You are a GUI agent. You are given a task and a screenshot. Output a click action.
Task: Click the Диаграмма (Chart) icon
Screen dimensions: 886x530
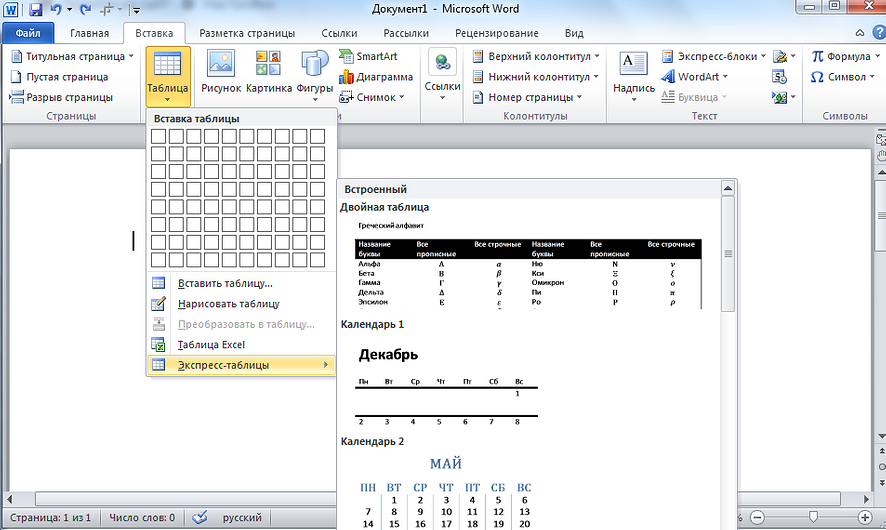tap(375, 77)
